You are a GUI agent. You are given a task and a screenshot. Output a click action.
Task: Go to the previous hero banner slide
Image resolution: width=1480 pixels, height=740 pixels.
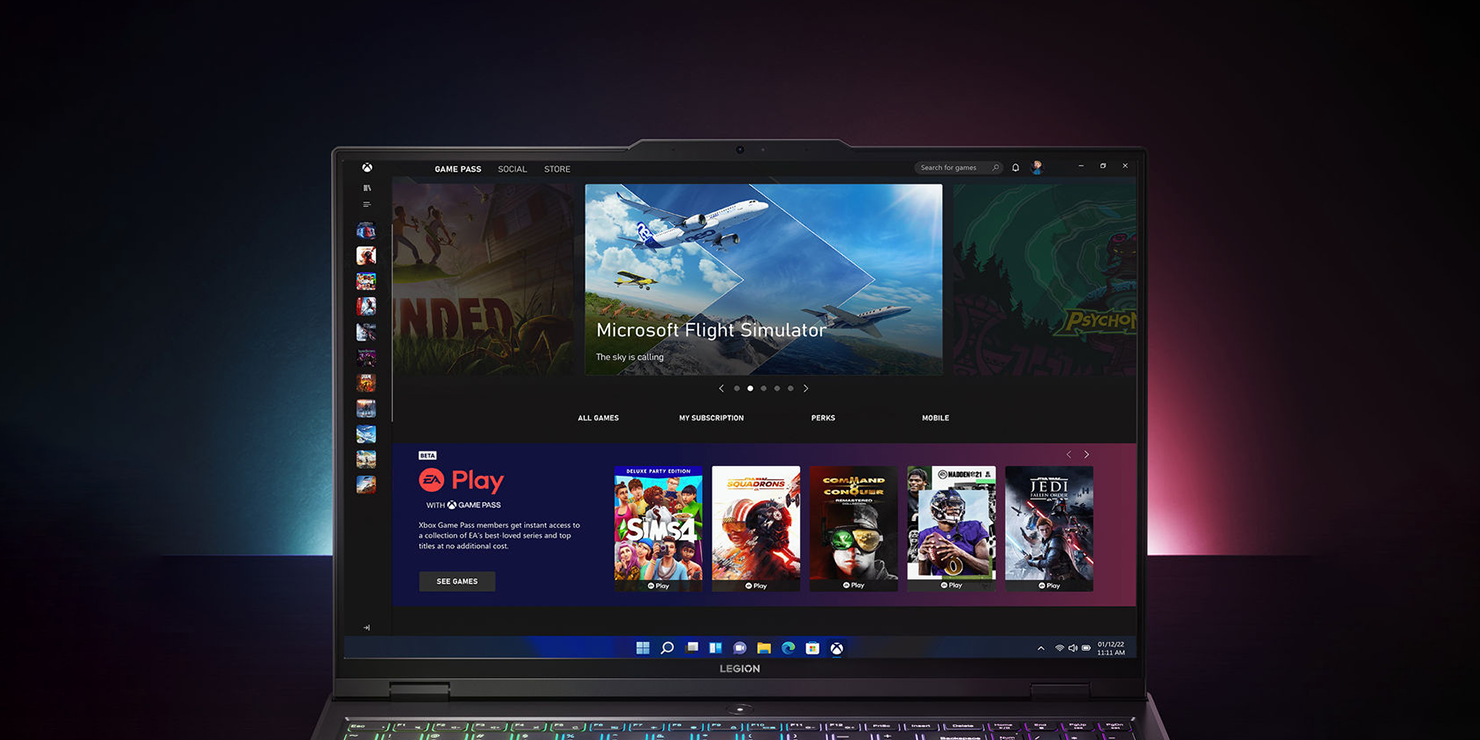(x=721, y=388)
